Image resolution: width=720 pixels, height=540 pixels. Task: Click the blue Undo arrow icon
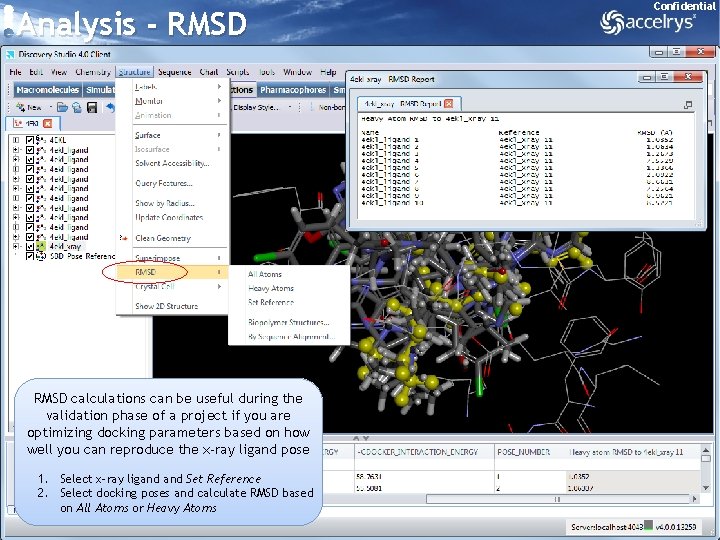(110, 107)
